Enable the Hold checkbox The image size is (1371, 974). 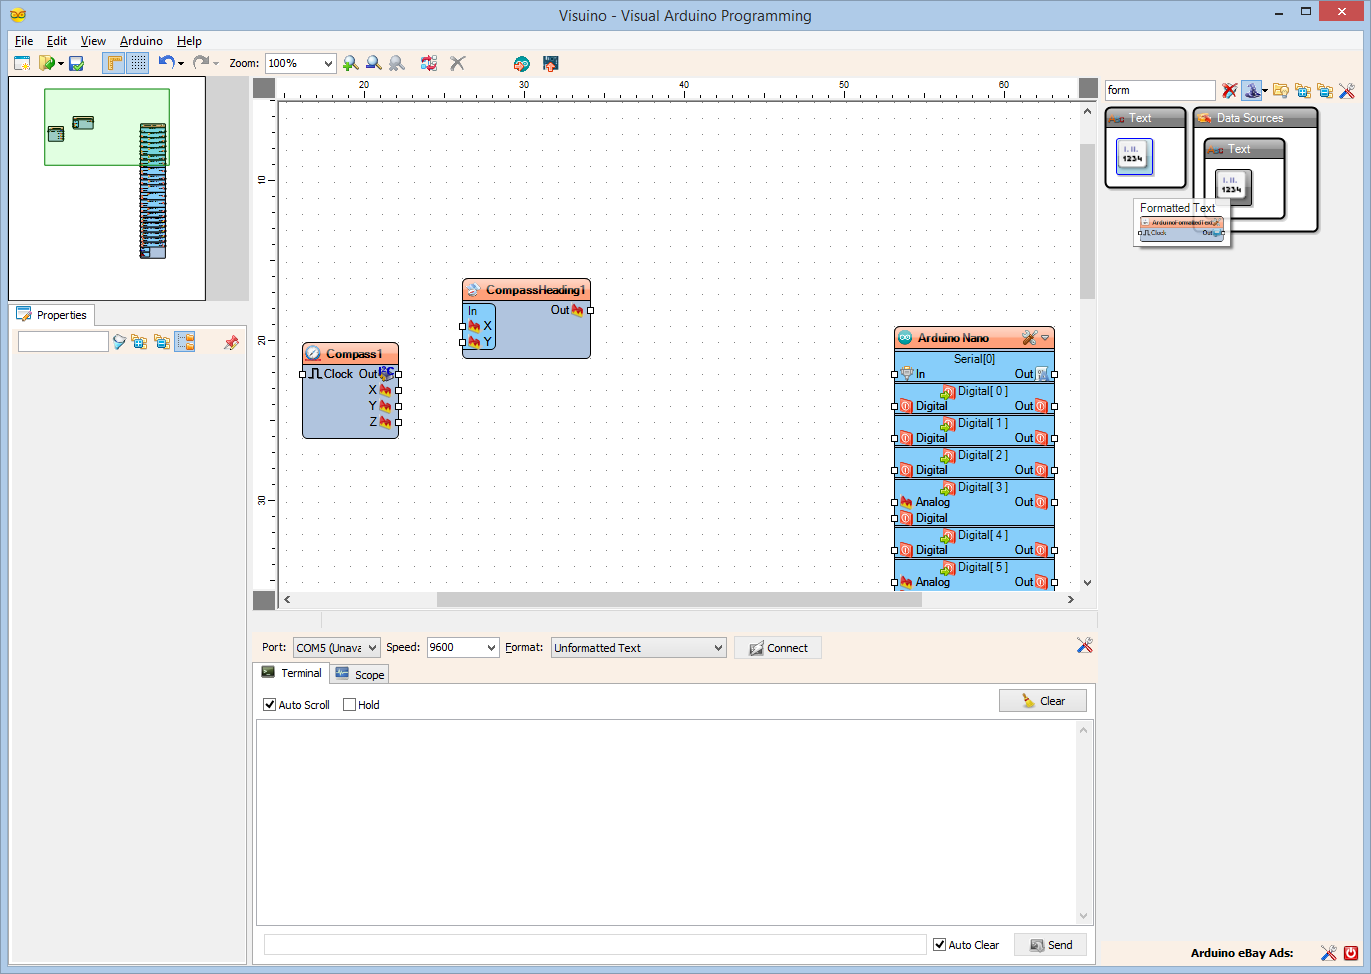tap(349, 705)
